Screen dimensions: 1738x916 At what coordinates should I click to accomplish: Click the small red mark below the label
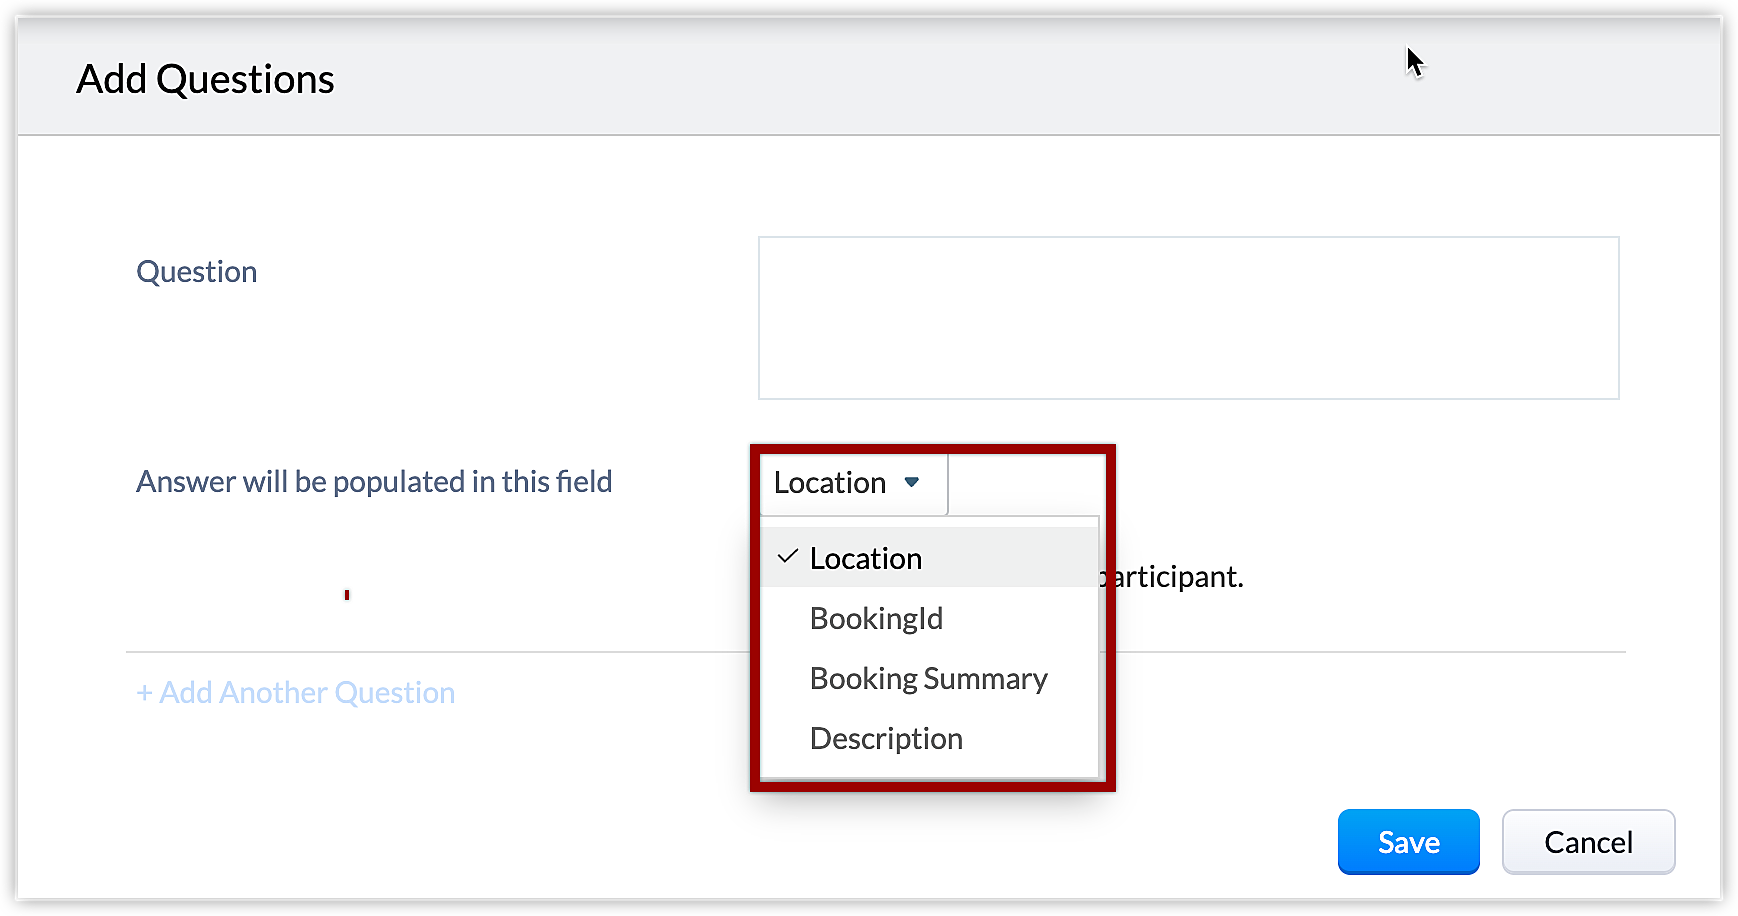[x=347, y=595]
